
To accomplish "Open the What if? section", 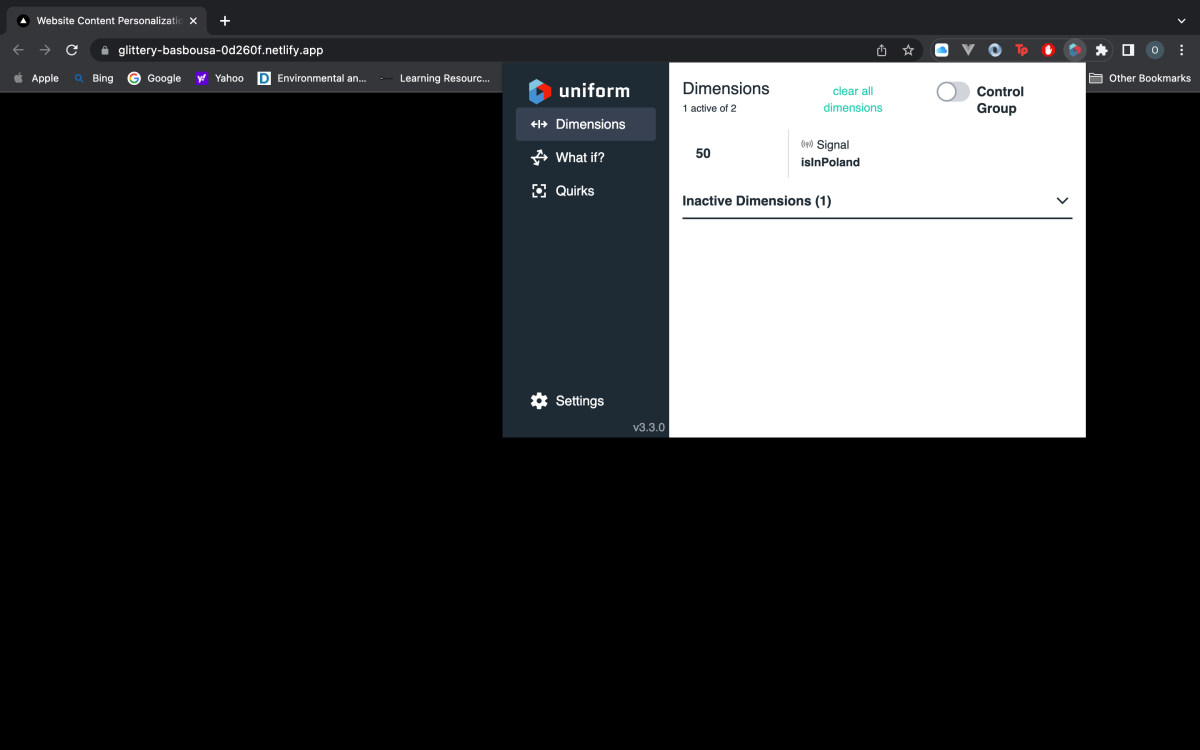I will 586,157.
